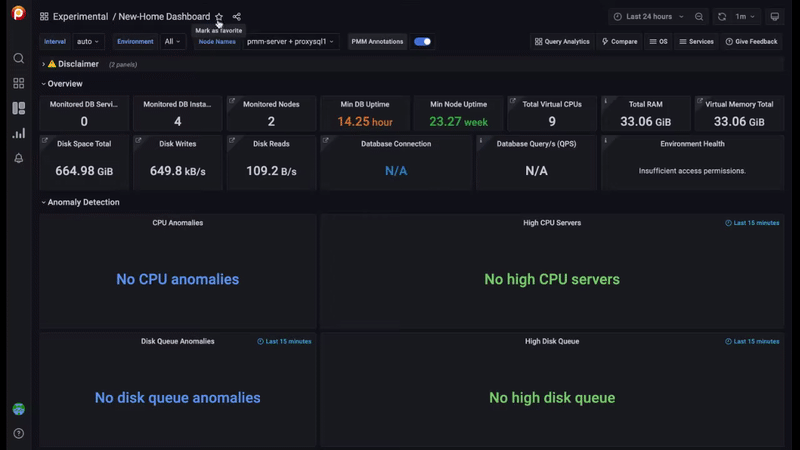
Task: Open the Interval auto dropdown
Action: 88,42
